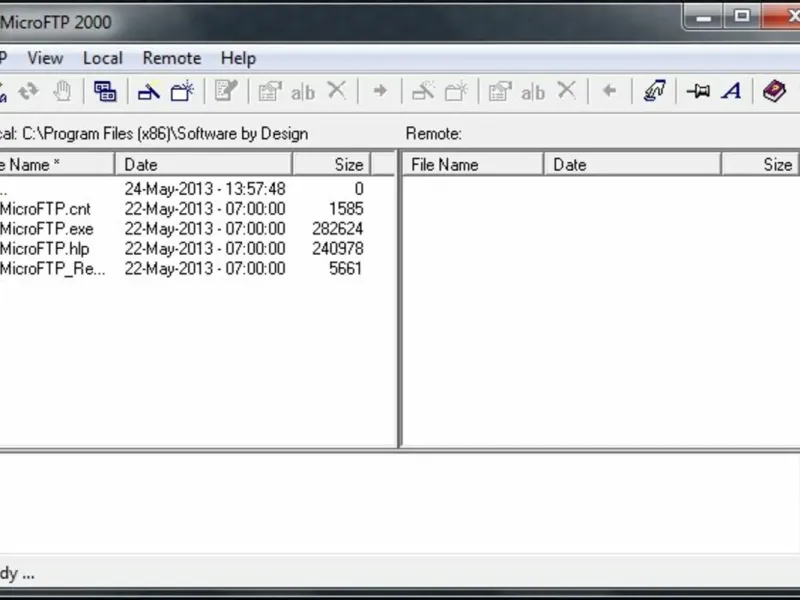Sort local pane by the Name column header

(57, 165)
